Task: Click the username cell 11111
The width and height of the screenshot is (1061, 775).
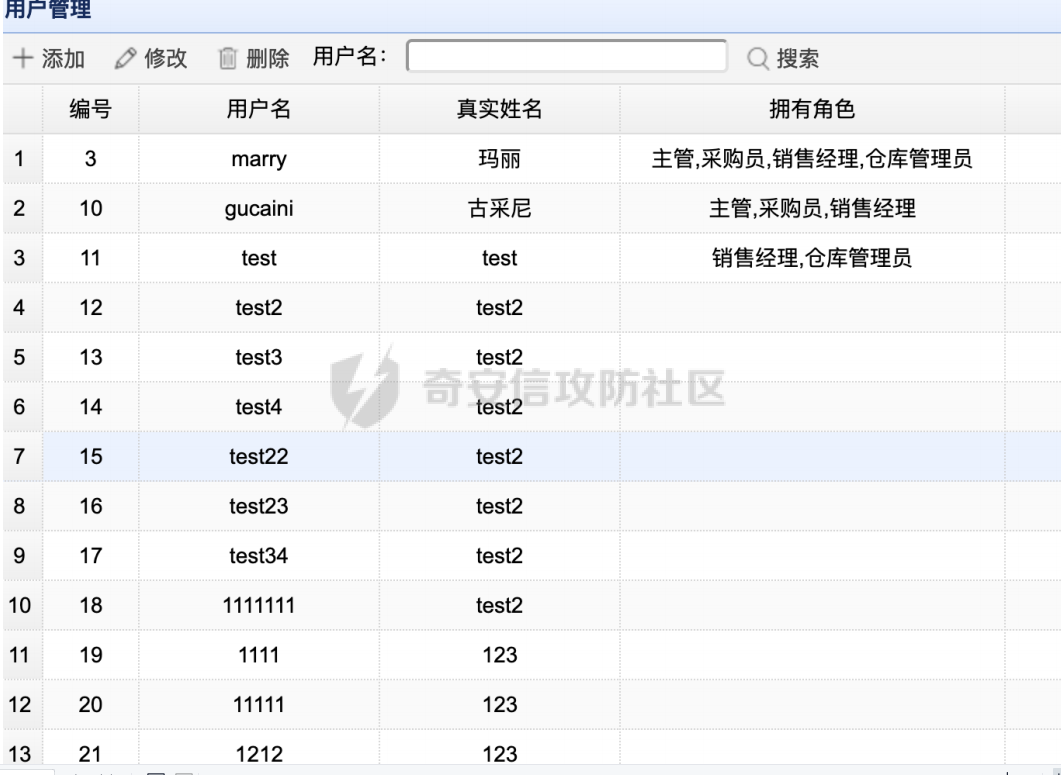Action: click(x=259, y=705)
